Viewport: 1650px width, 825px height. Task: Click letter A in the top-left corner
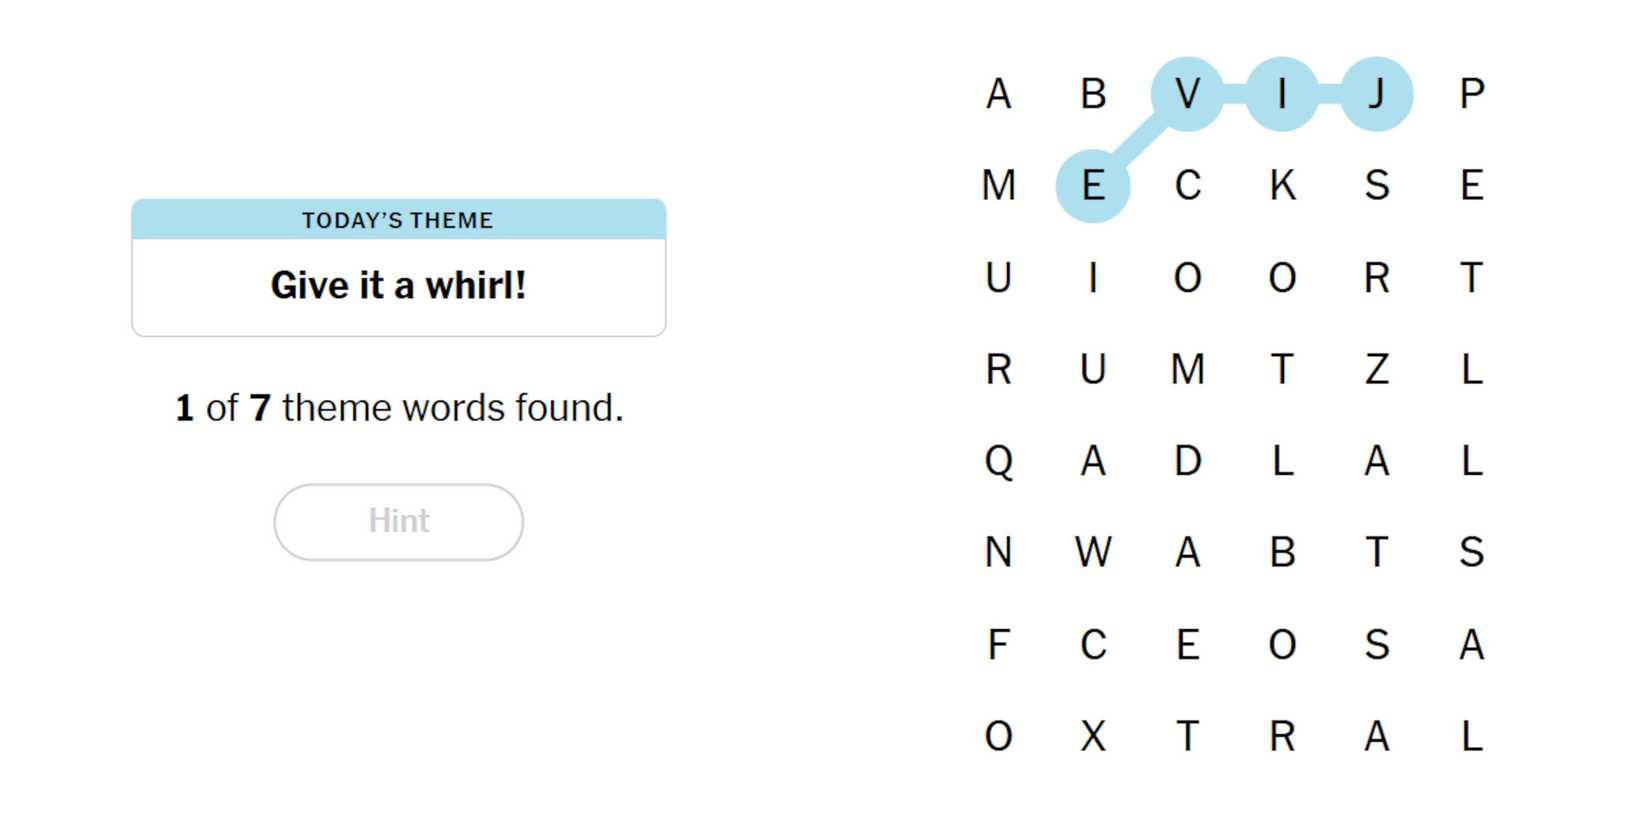pos(998,94)
